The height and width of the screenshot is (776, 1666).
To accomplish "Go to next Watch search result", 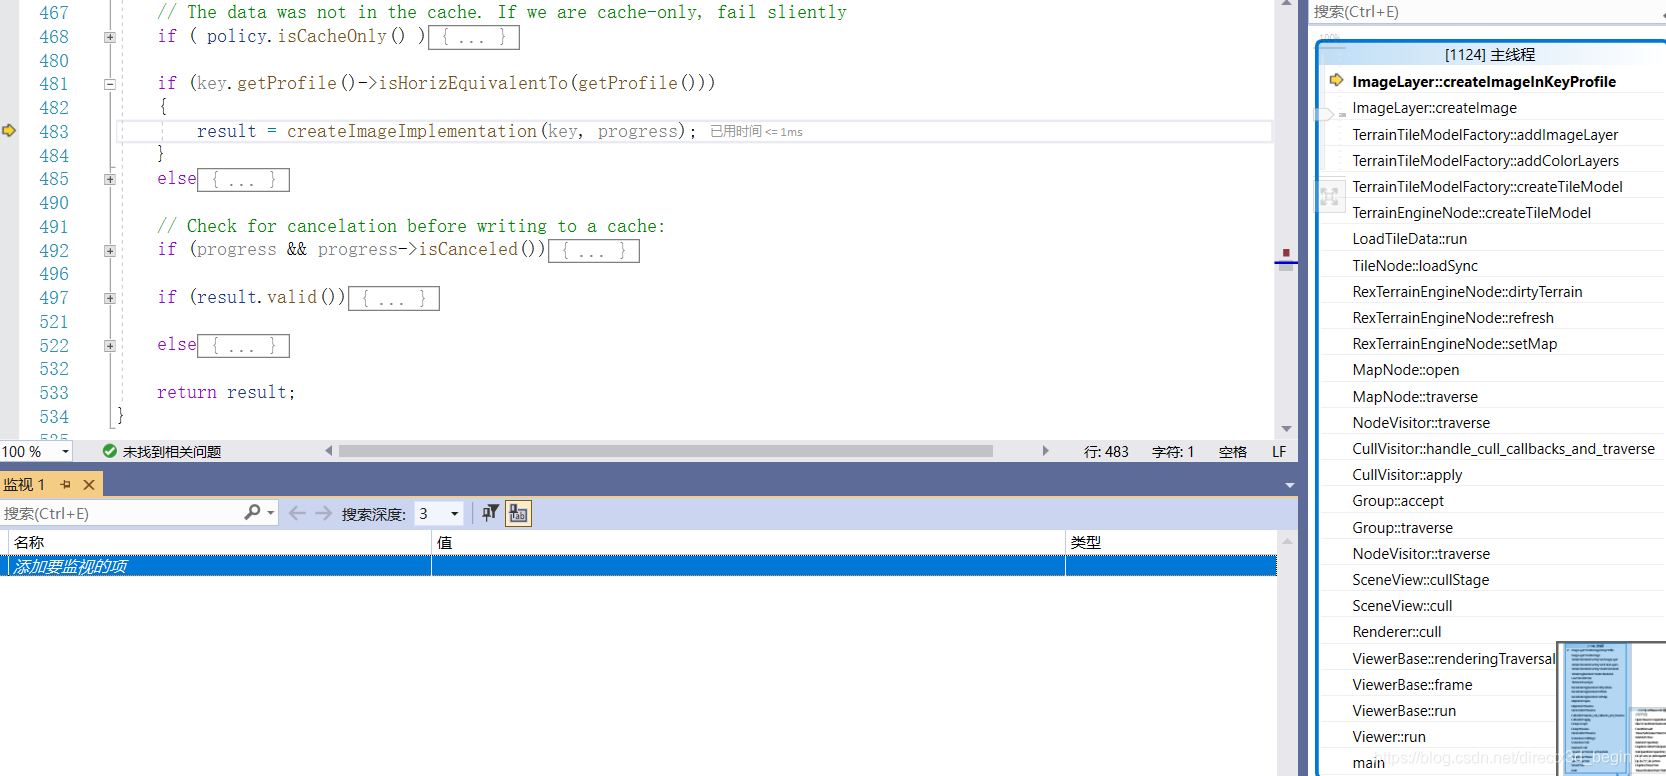I will click(323, 513).
